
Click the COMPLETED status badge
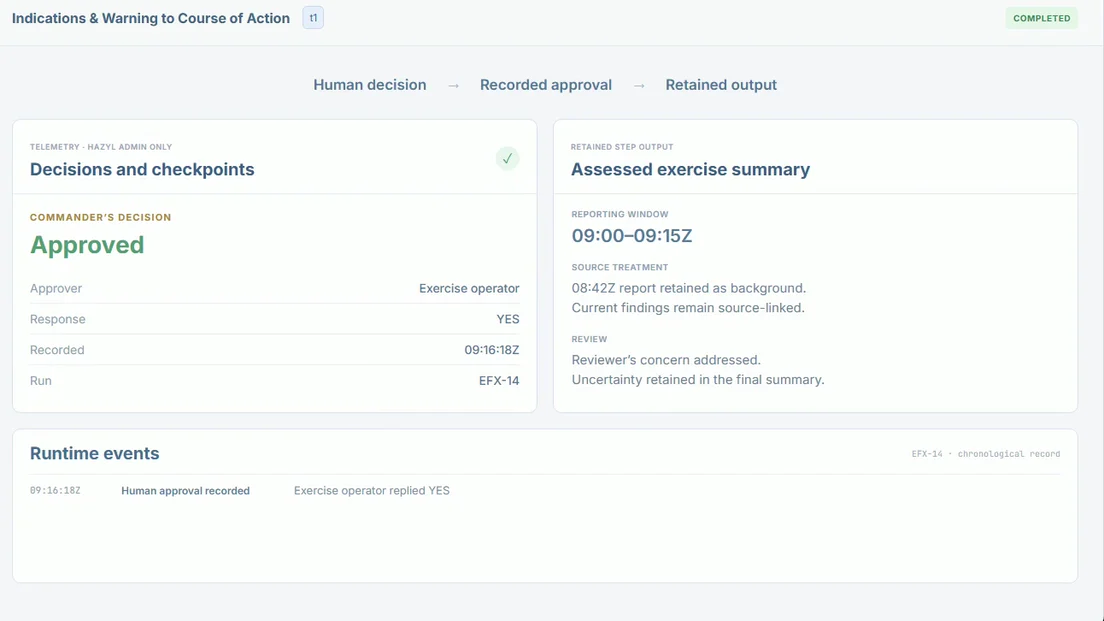[1041, 18]
